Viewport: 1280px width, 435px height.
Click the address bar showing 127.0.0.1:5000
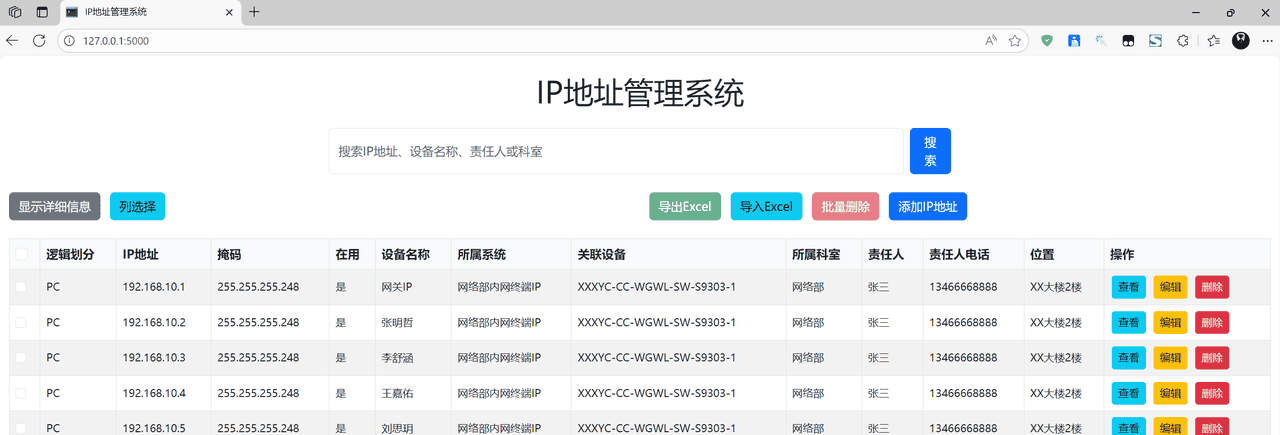(x=540, y=41)
